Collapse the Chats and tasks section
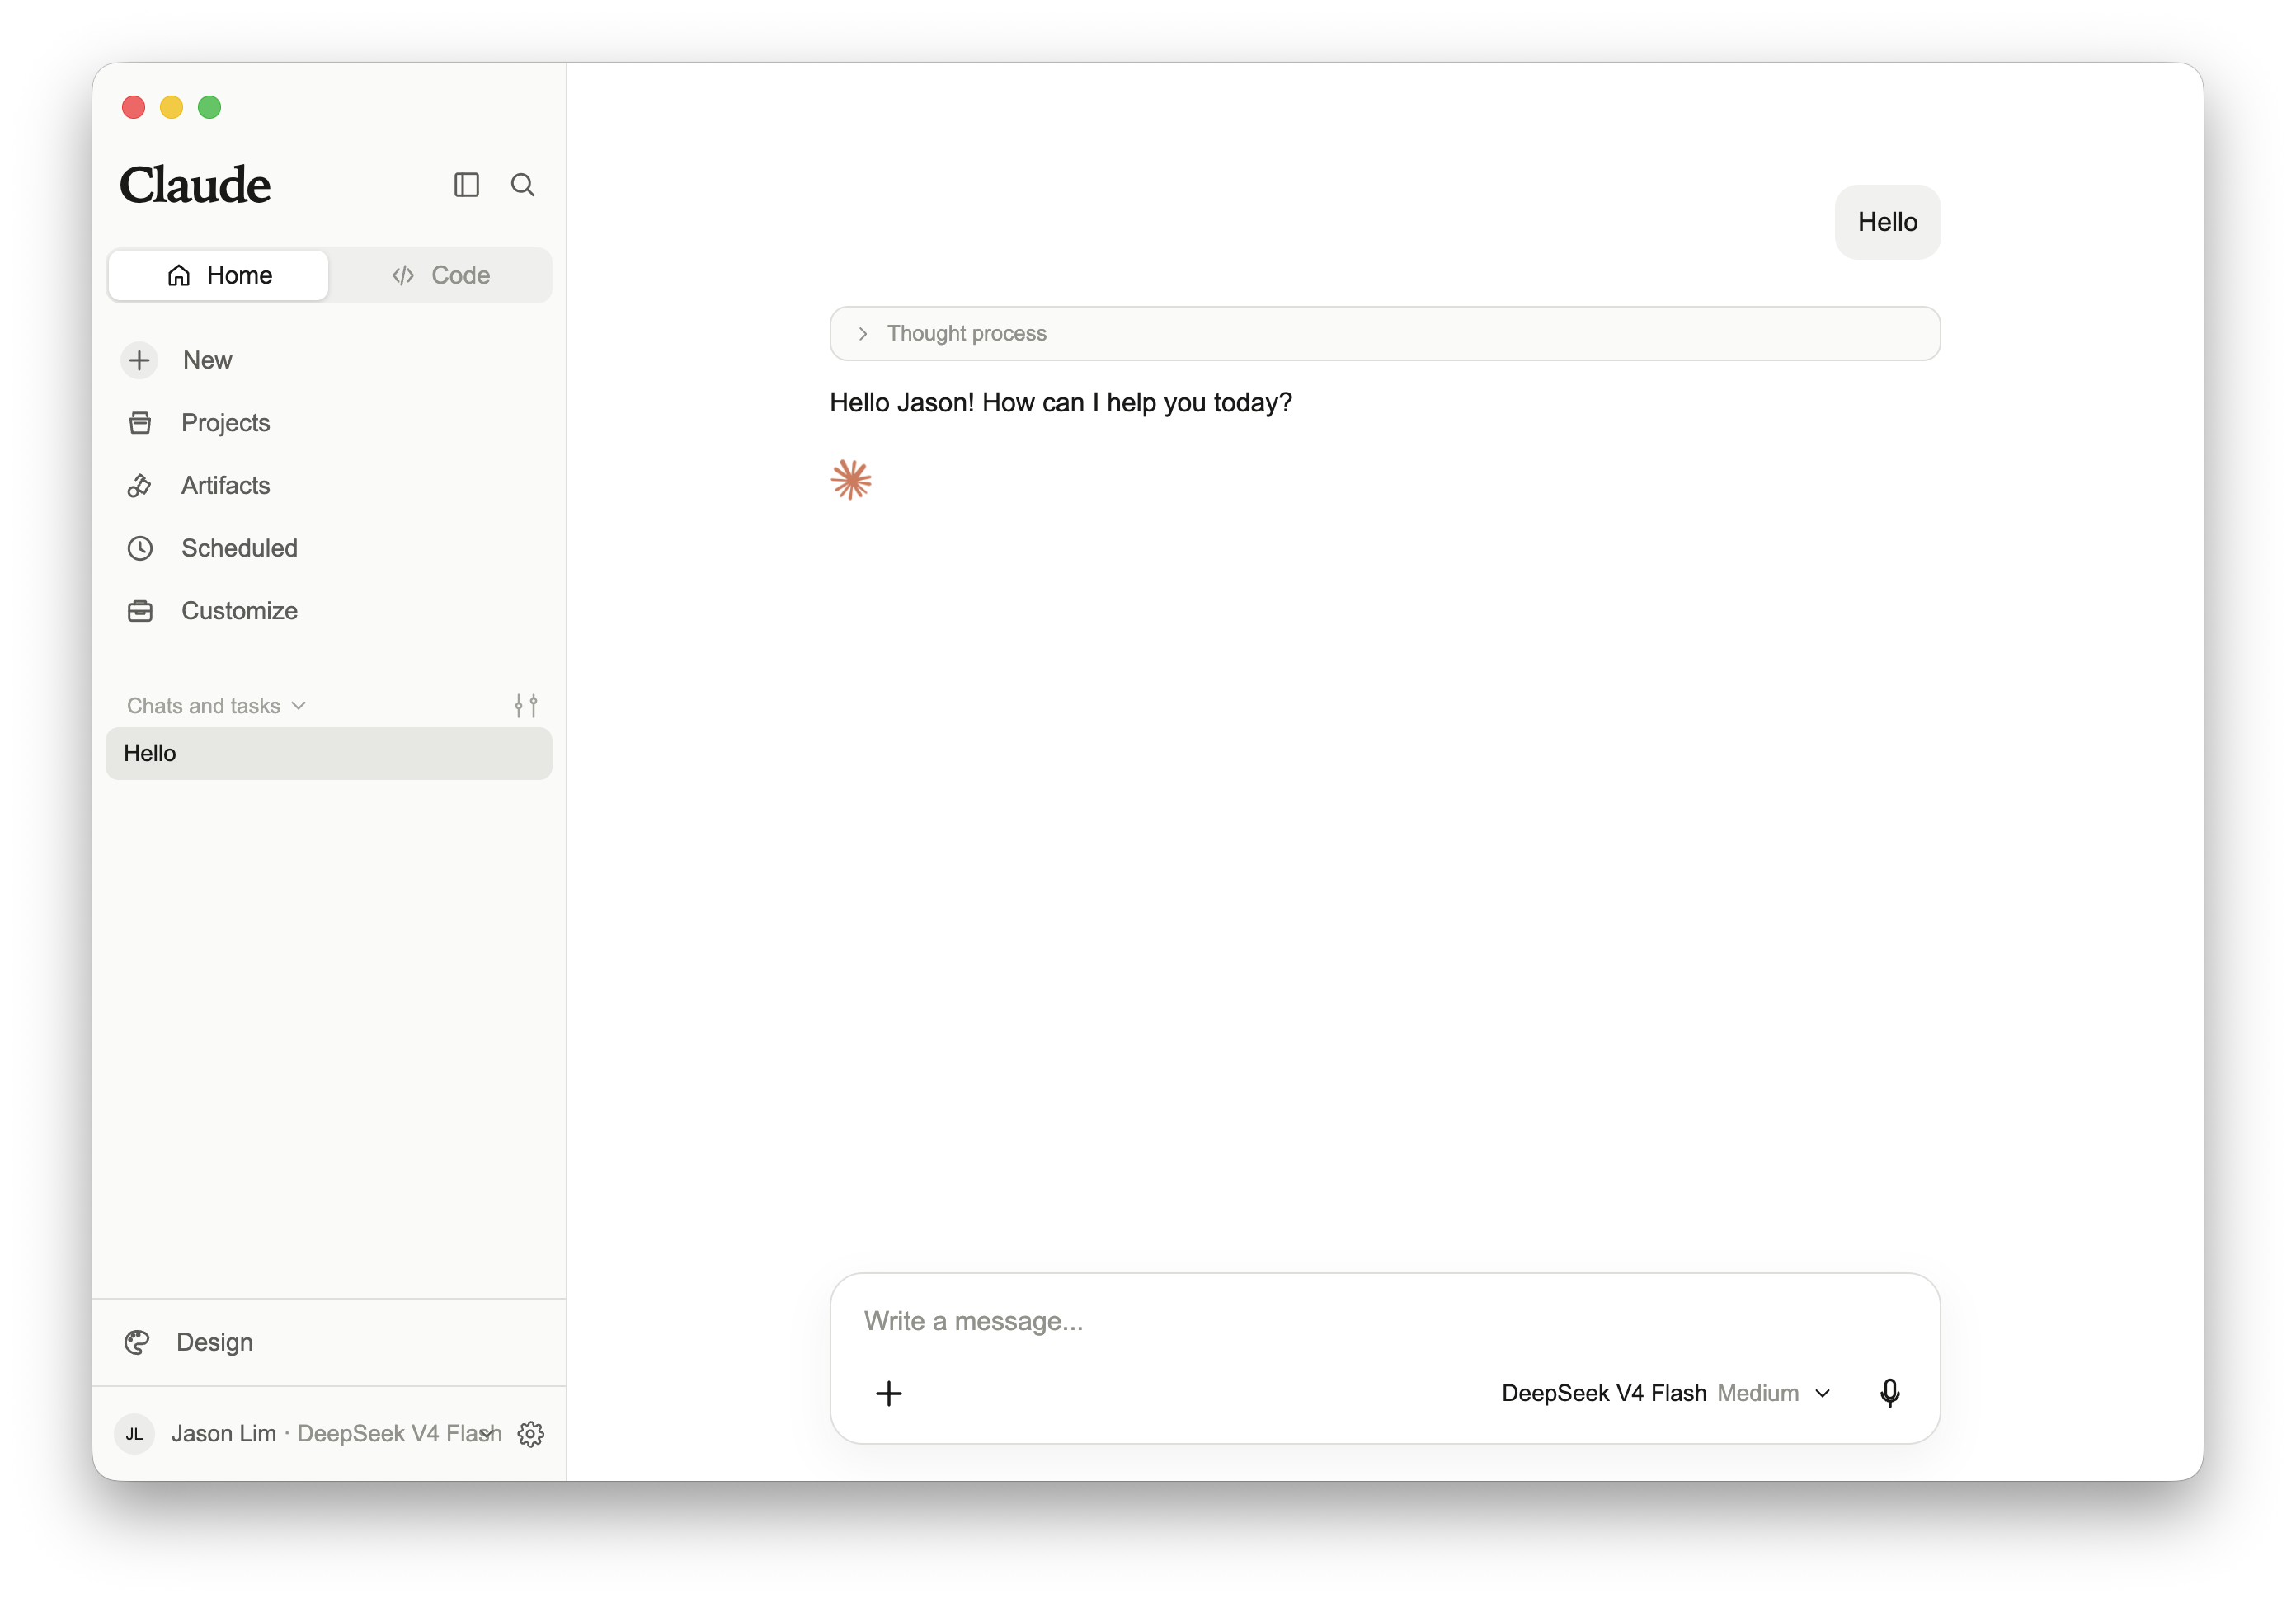Screen dimensions: 2296x1603 (216, 706)
